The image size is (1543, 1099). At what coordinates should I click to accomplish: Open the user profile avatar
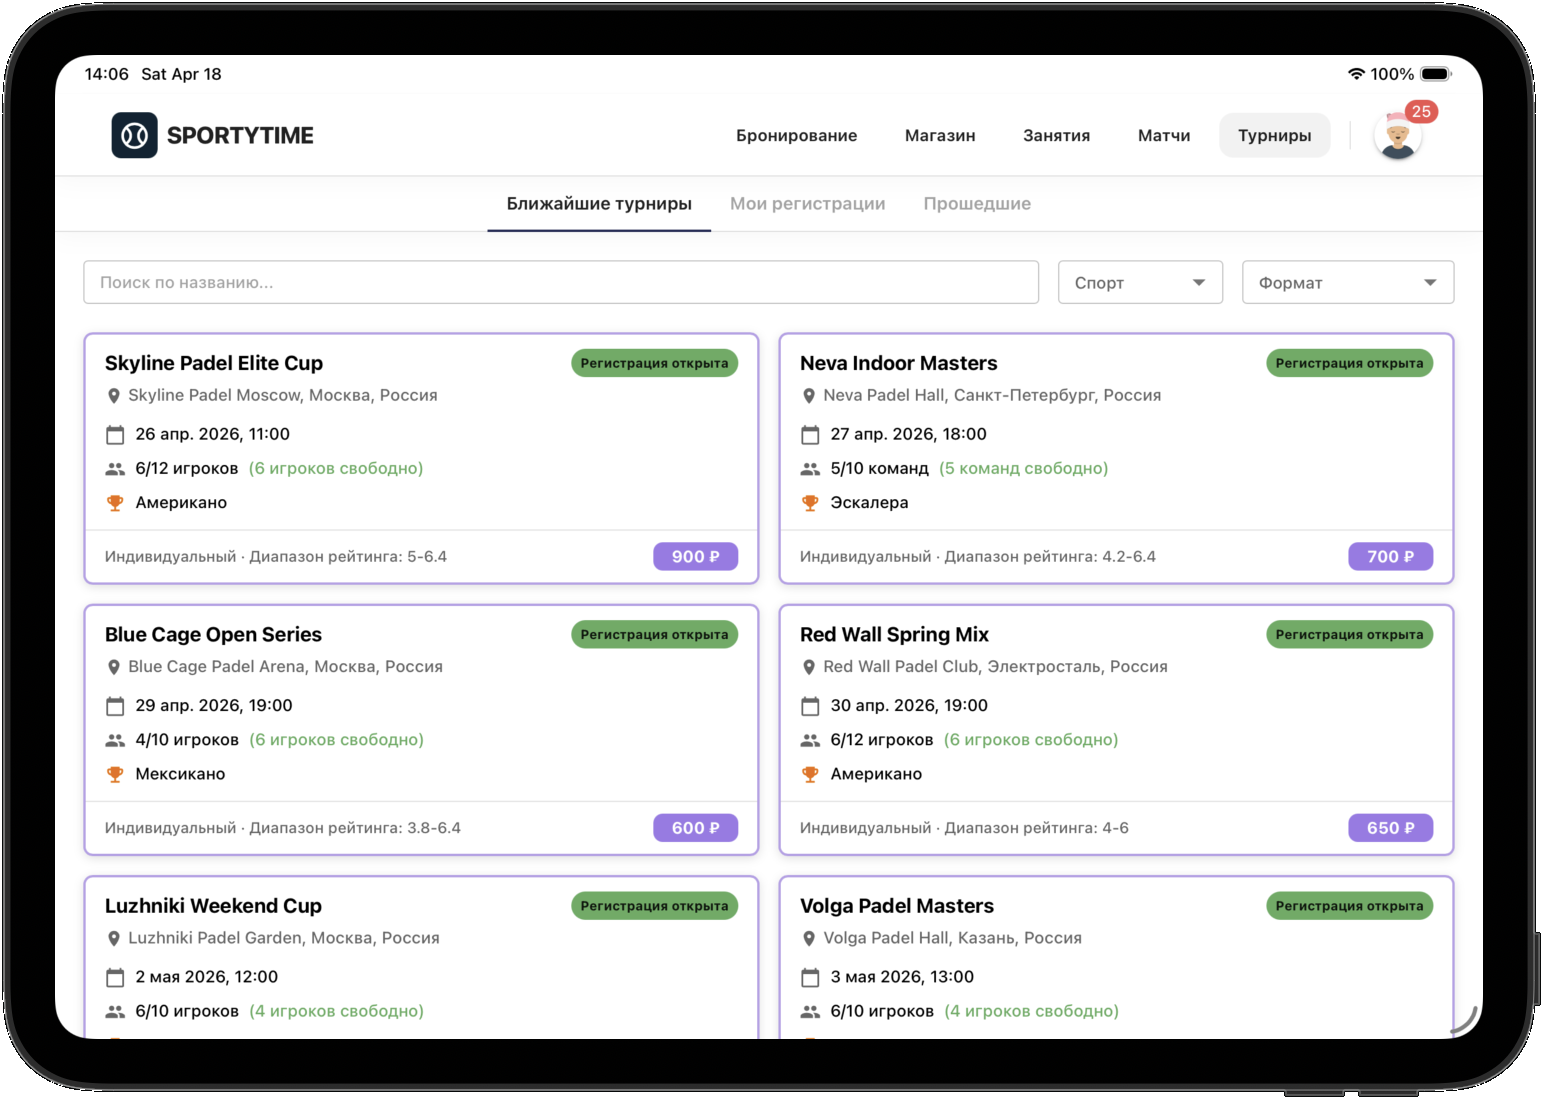point(1397,138)
